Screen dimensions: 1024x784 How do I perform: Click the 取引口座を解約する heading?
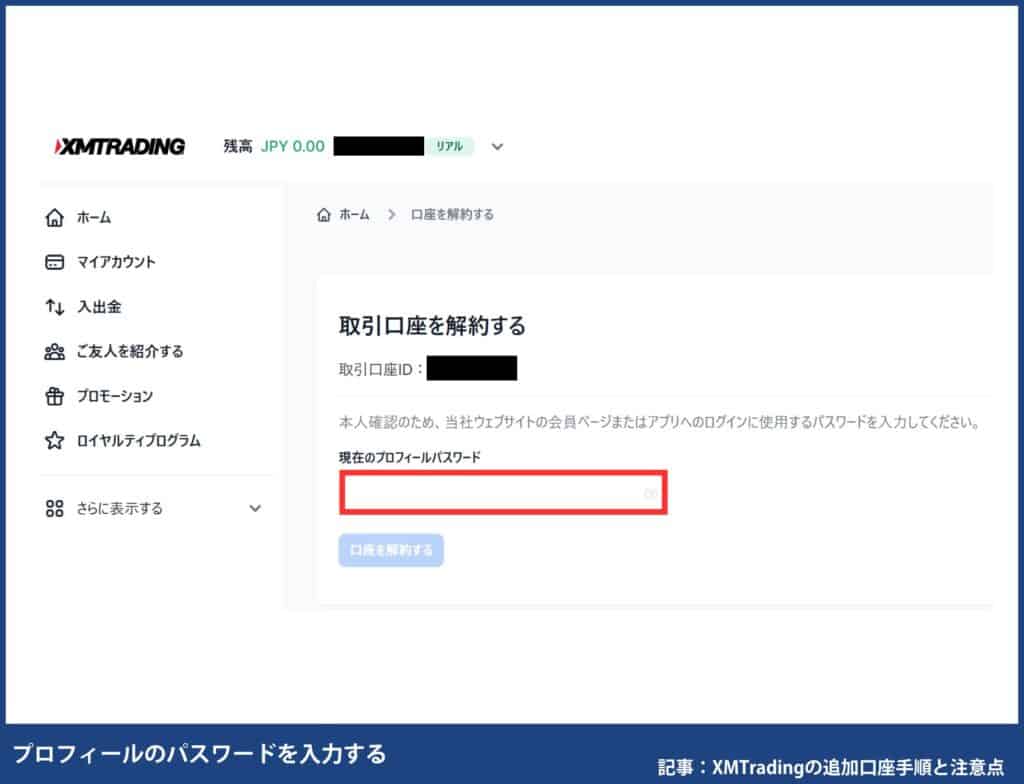click(x=432, y=325)
